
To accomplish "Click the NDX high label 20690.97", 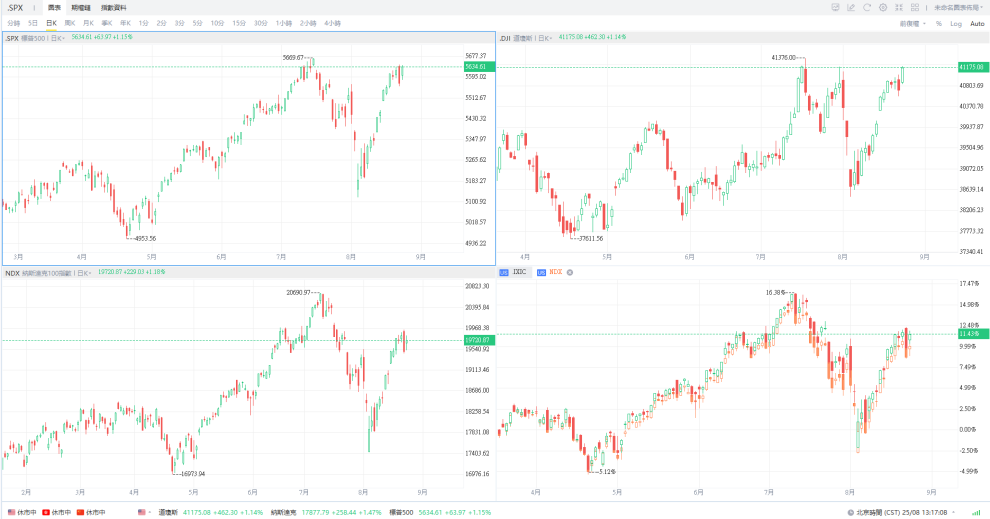I will (299, 292).
